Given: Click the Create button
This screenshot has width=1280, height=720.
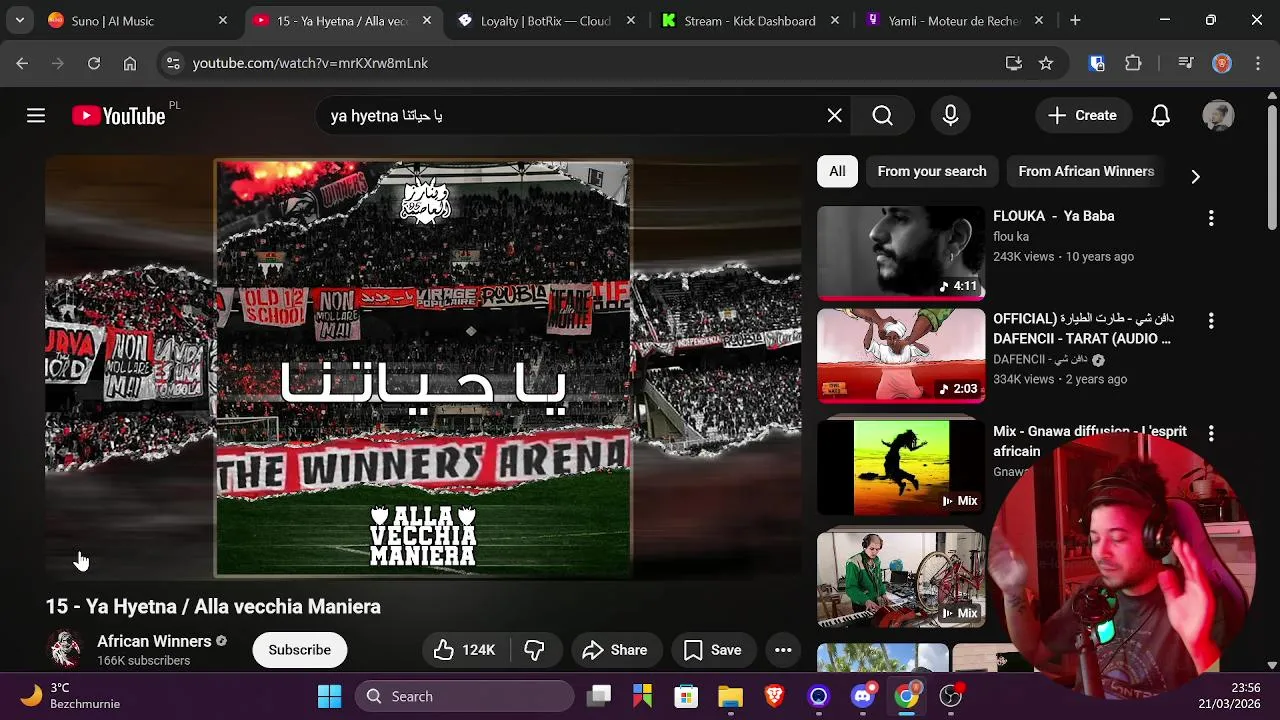Looking at the screenshot, I should click(1082, 116).
